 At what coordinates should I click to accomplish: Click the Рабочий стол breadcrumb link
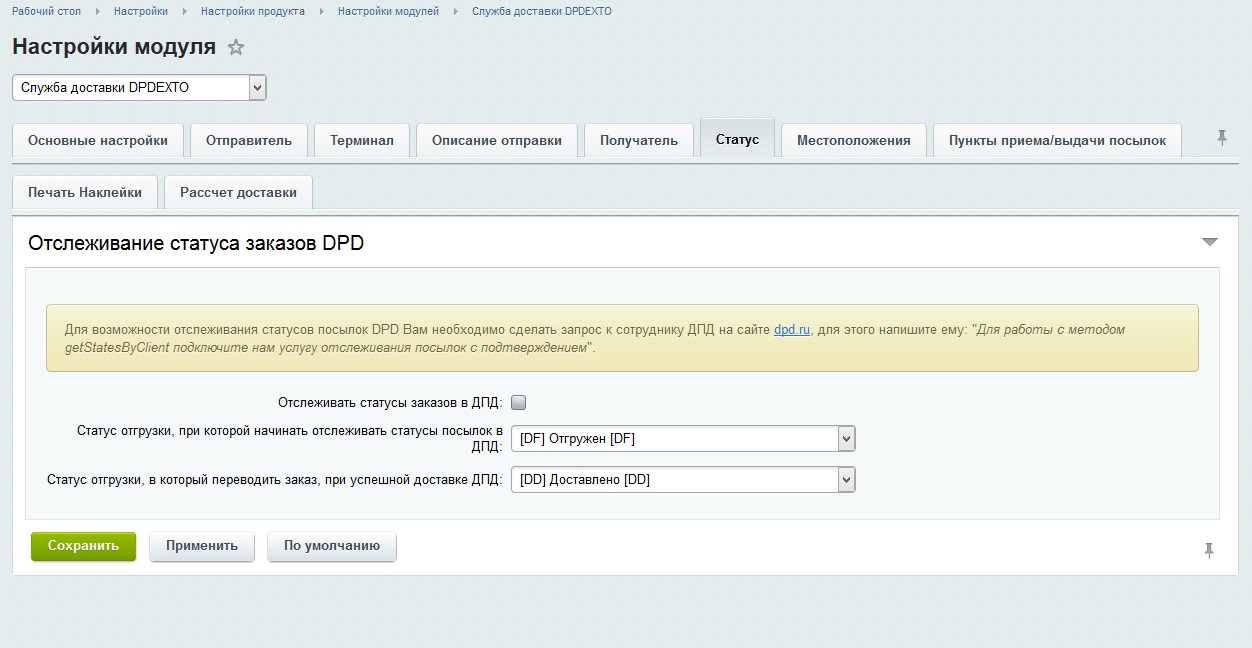pyautogui.click(x=47, y=11)
